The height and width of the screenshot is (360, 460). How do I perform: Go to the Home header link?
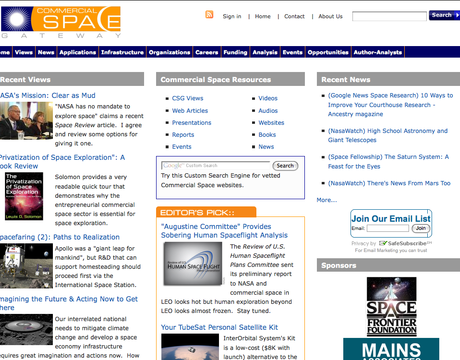[263, 16]
